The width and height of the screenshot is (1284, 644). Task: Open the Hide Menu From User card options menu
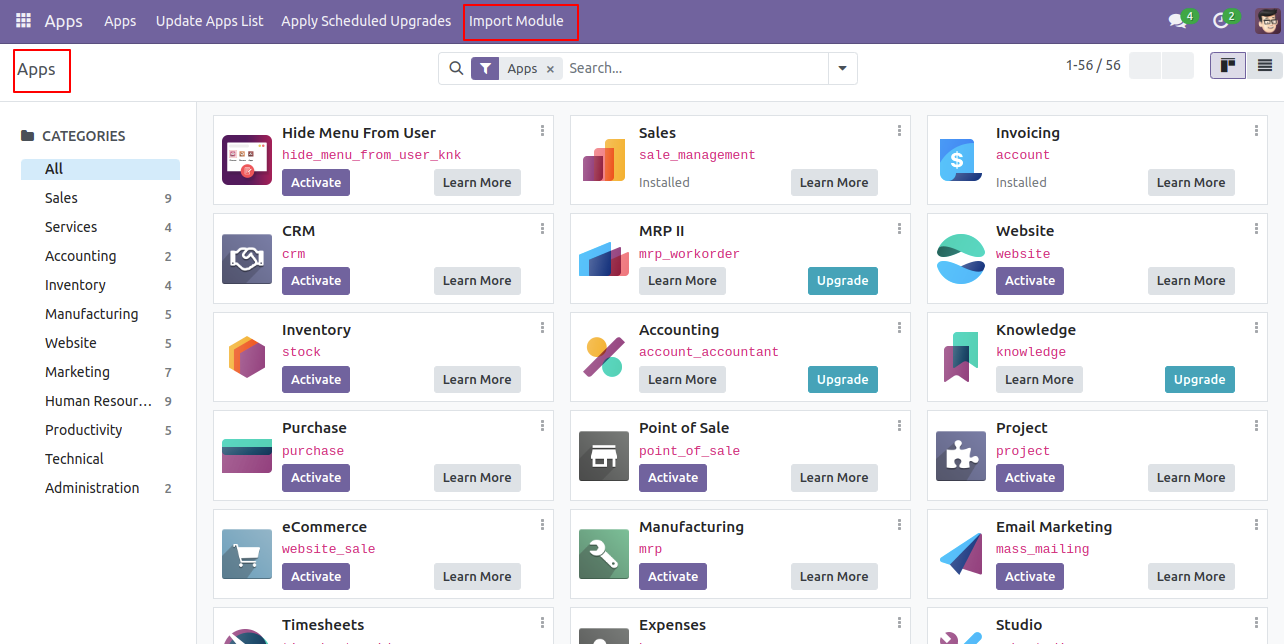point(542,131)
